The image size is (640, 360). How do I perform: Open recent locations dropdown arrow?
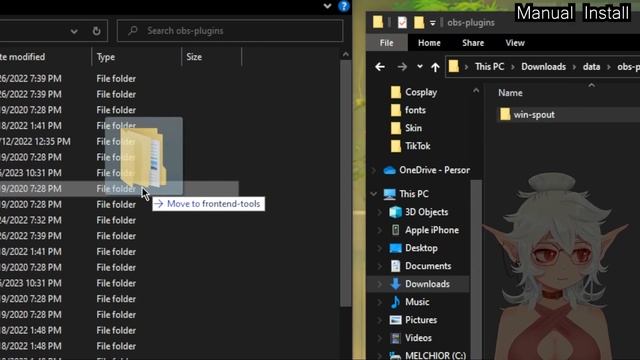420,67
